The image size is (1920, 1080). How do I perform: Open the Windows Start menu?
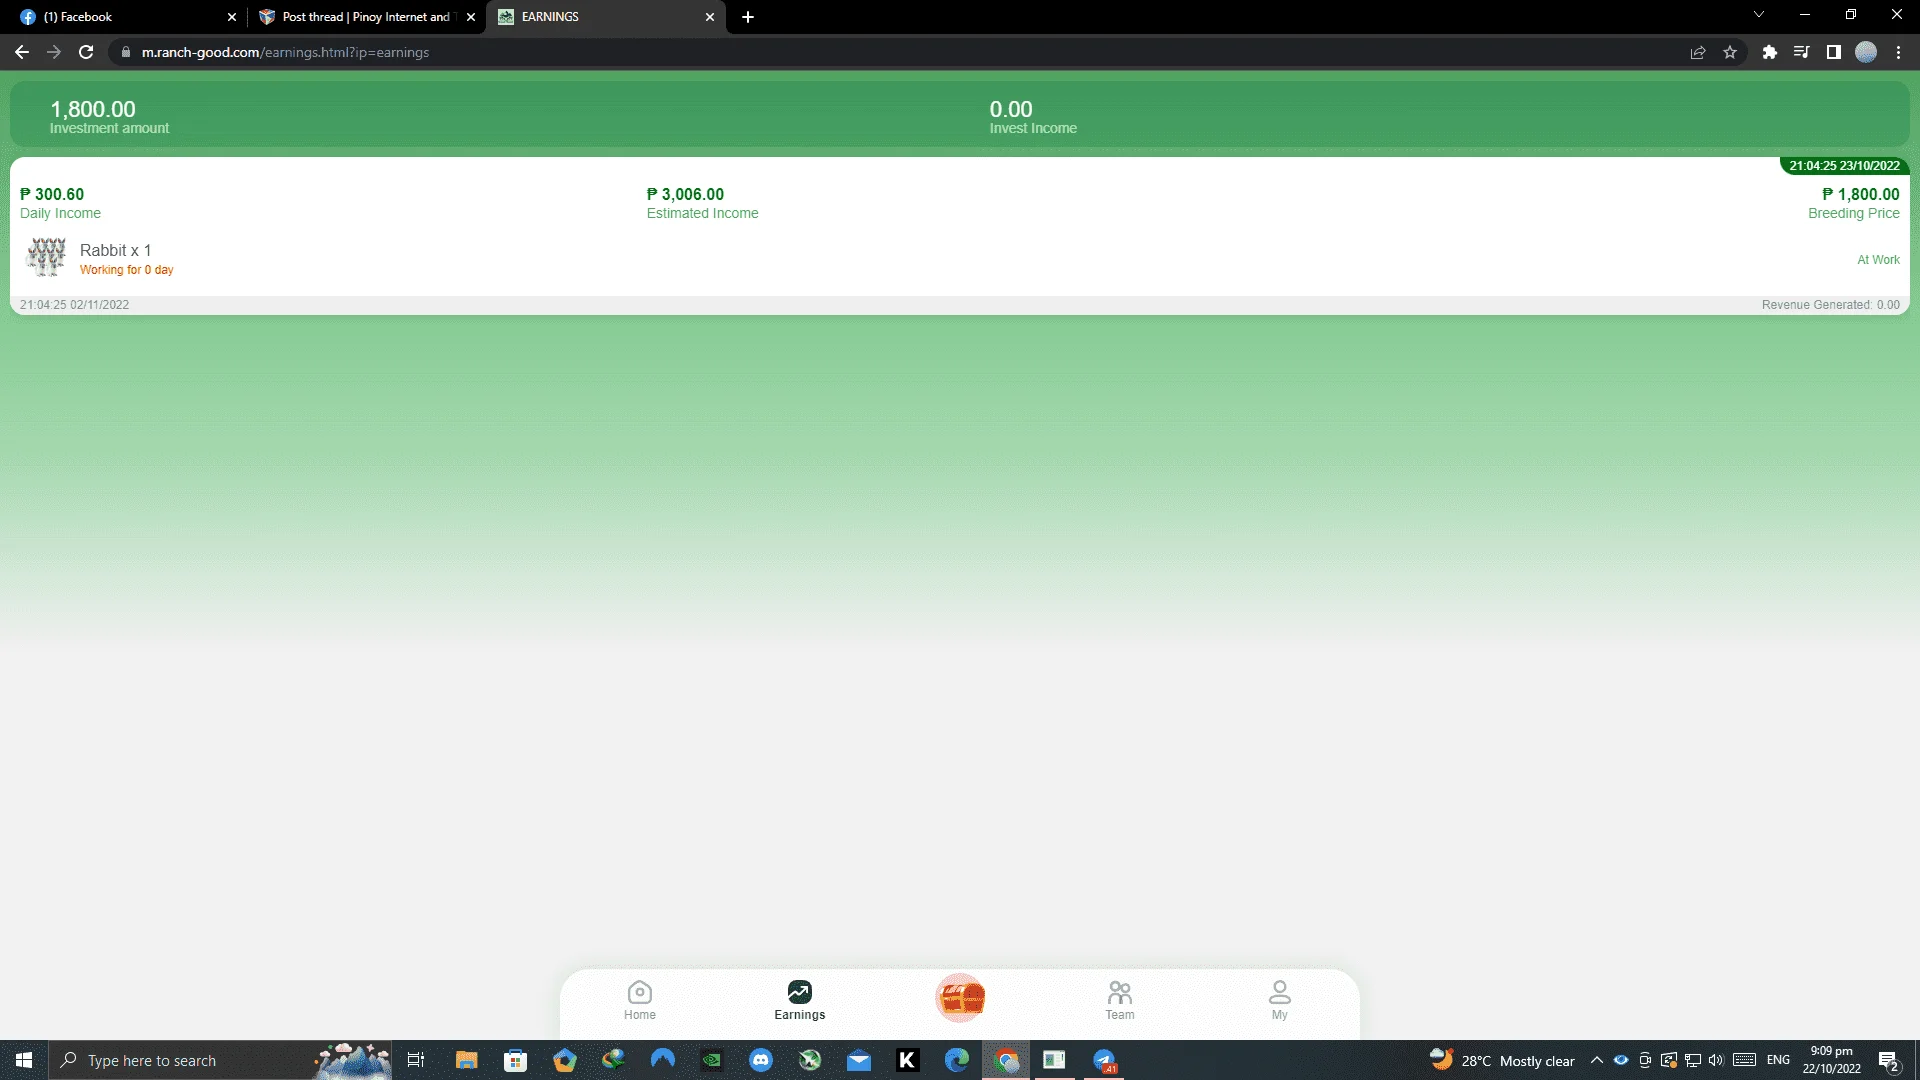(24, 1060)
